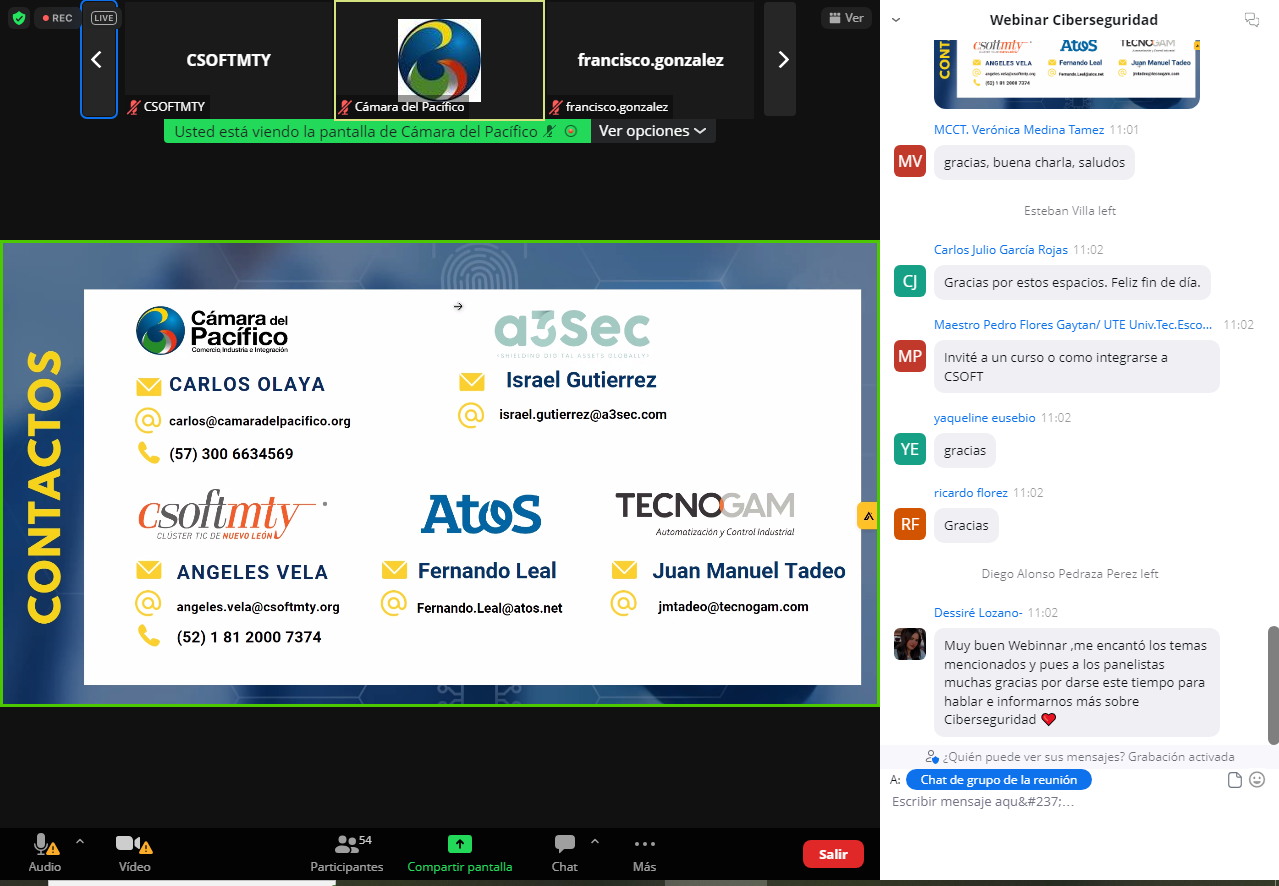
Task: Toggle the Audio microphone button
Action: [x=45, y=854]
